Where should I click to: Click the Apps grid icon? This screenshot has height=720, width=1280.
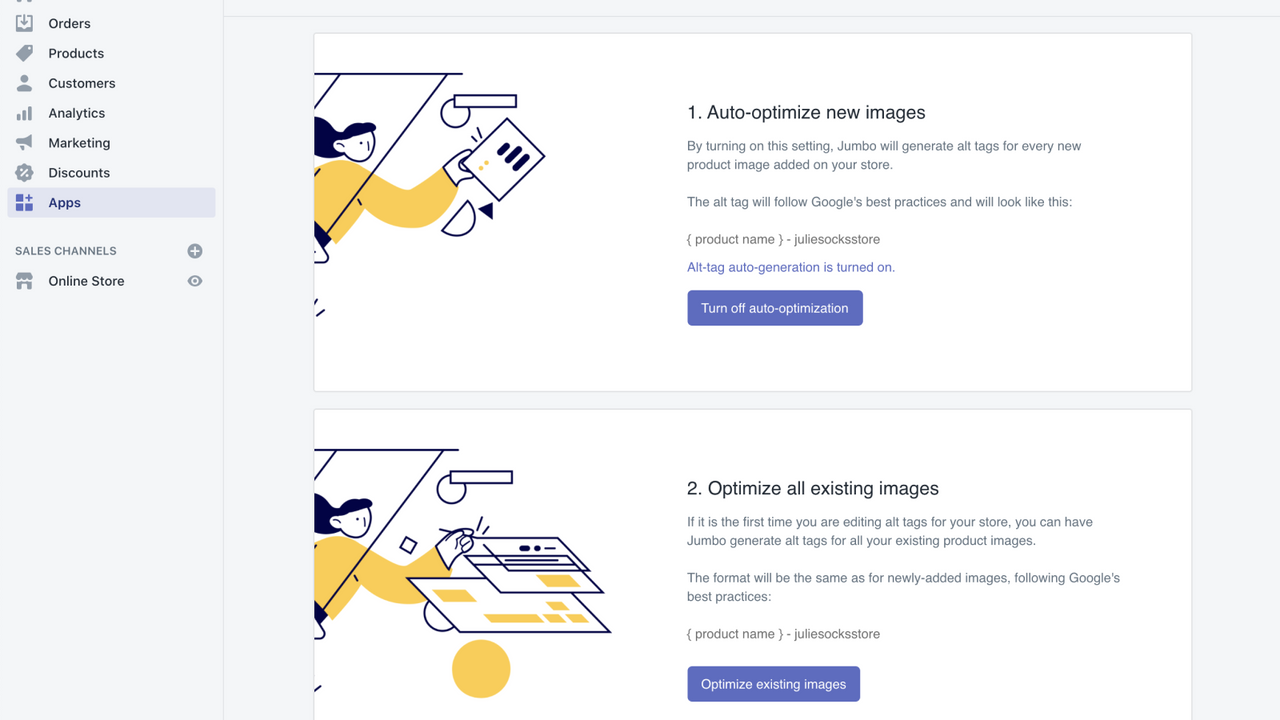click(24, 203)
